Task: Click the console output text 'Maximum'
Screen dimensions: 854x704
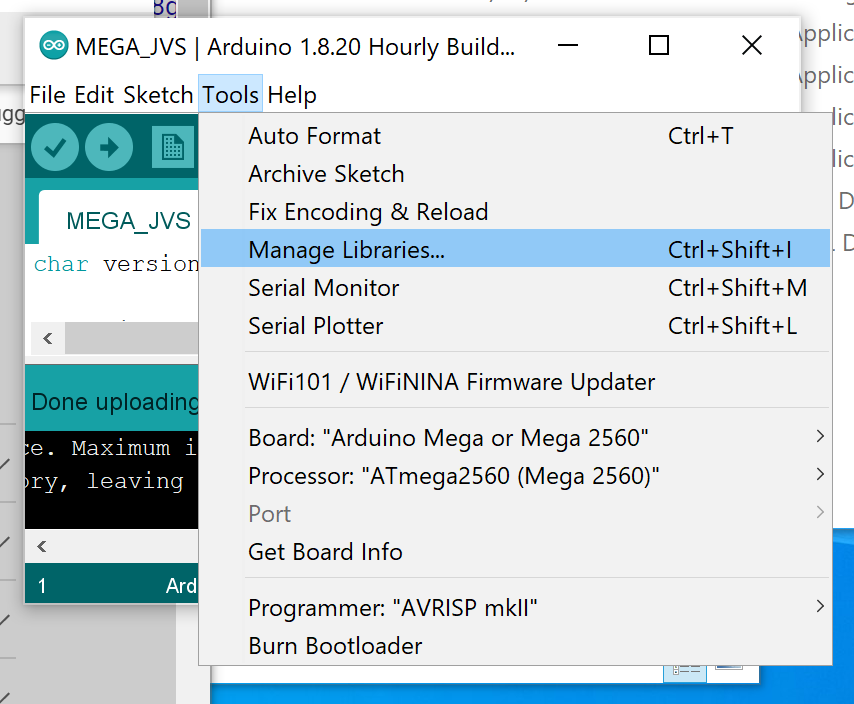Action: tap(120, 448)
